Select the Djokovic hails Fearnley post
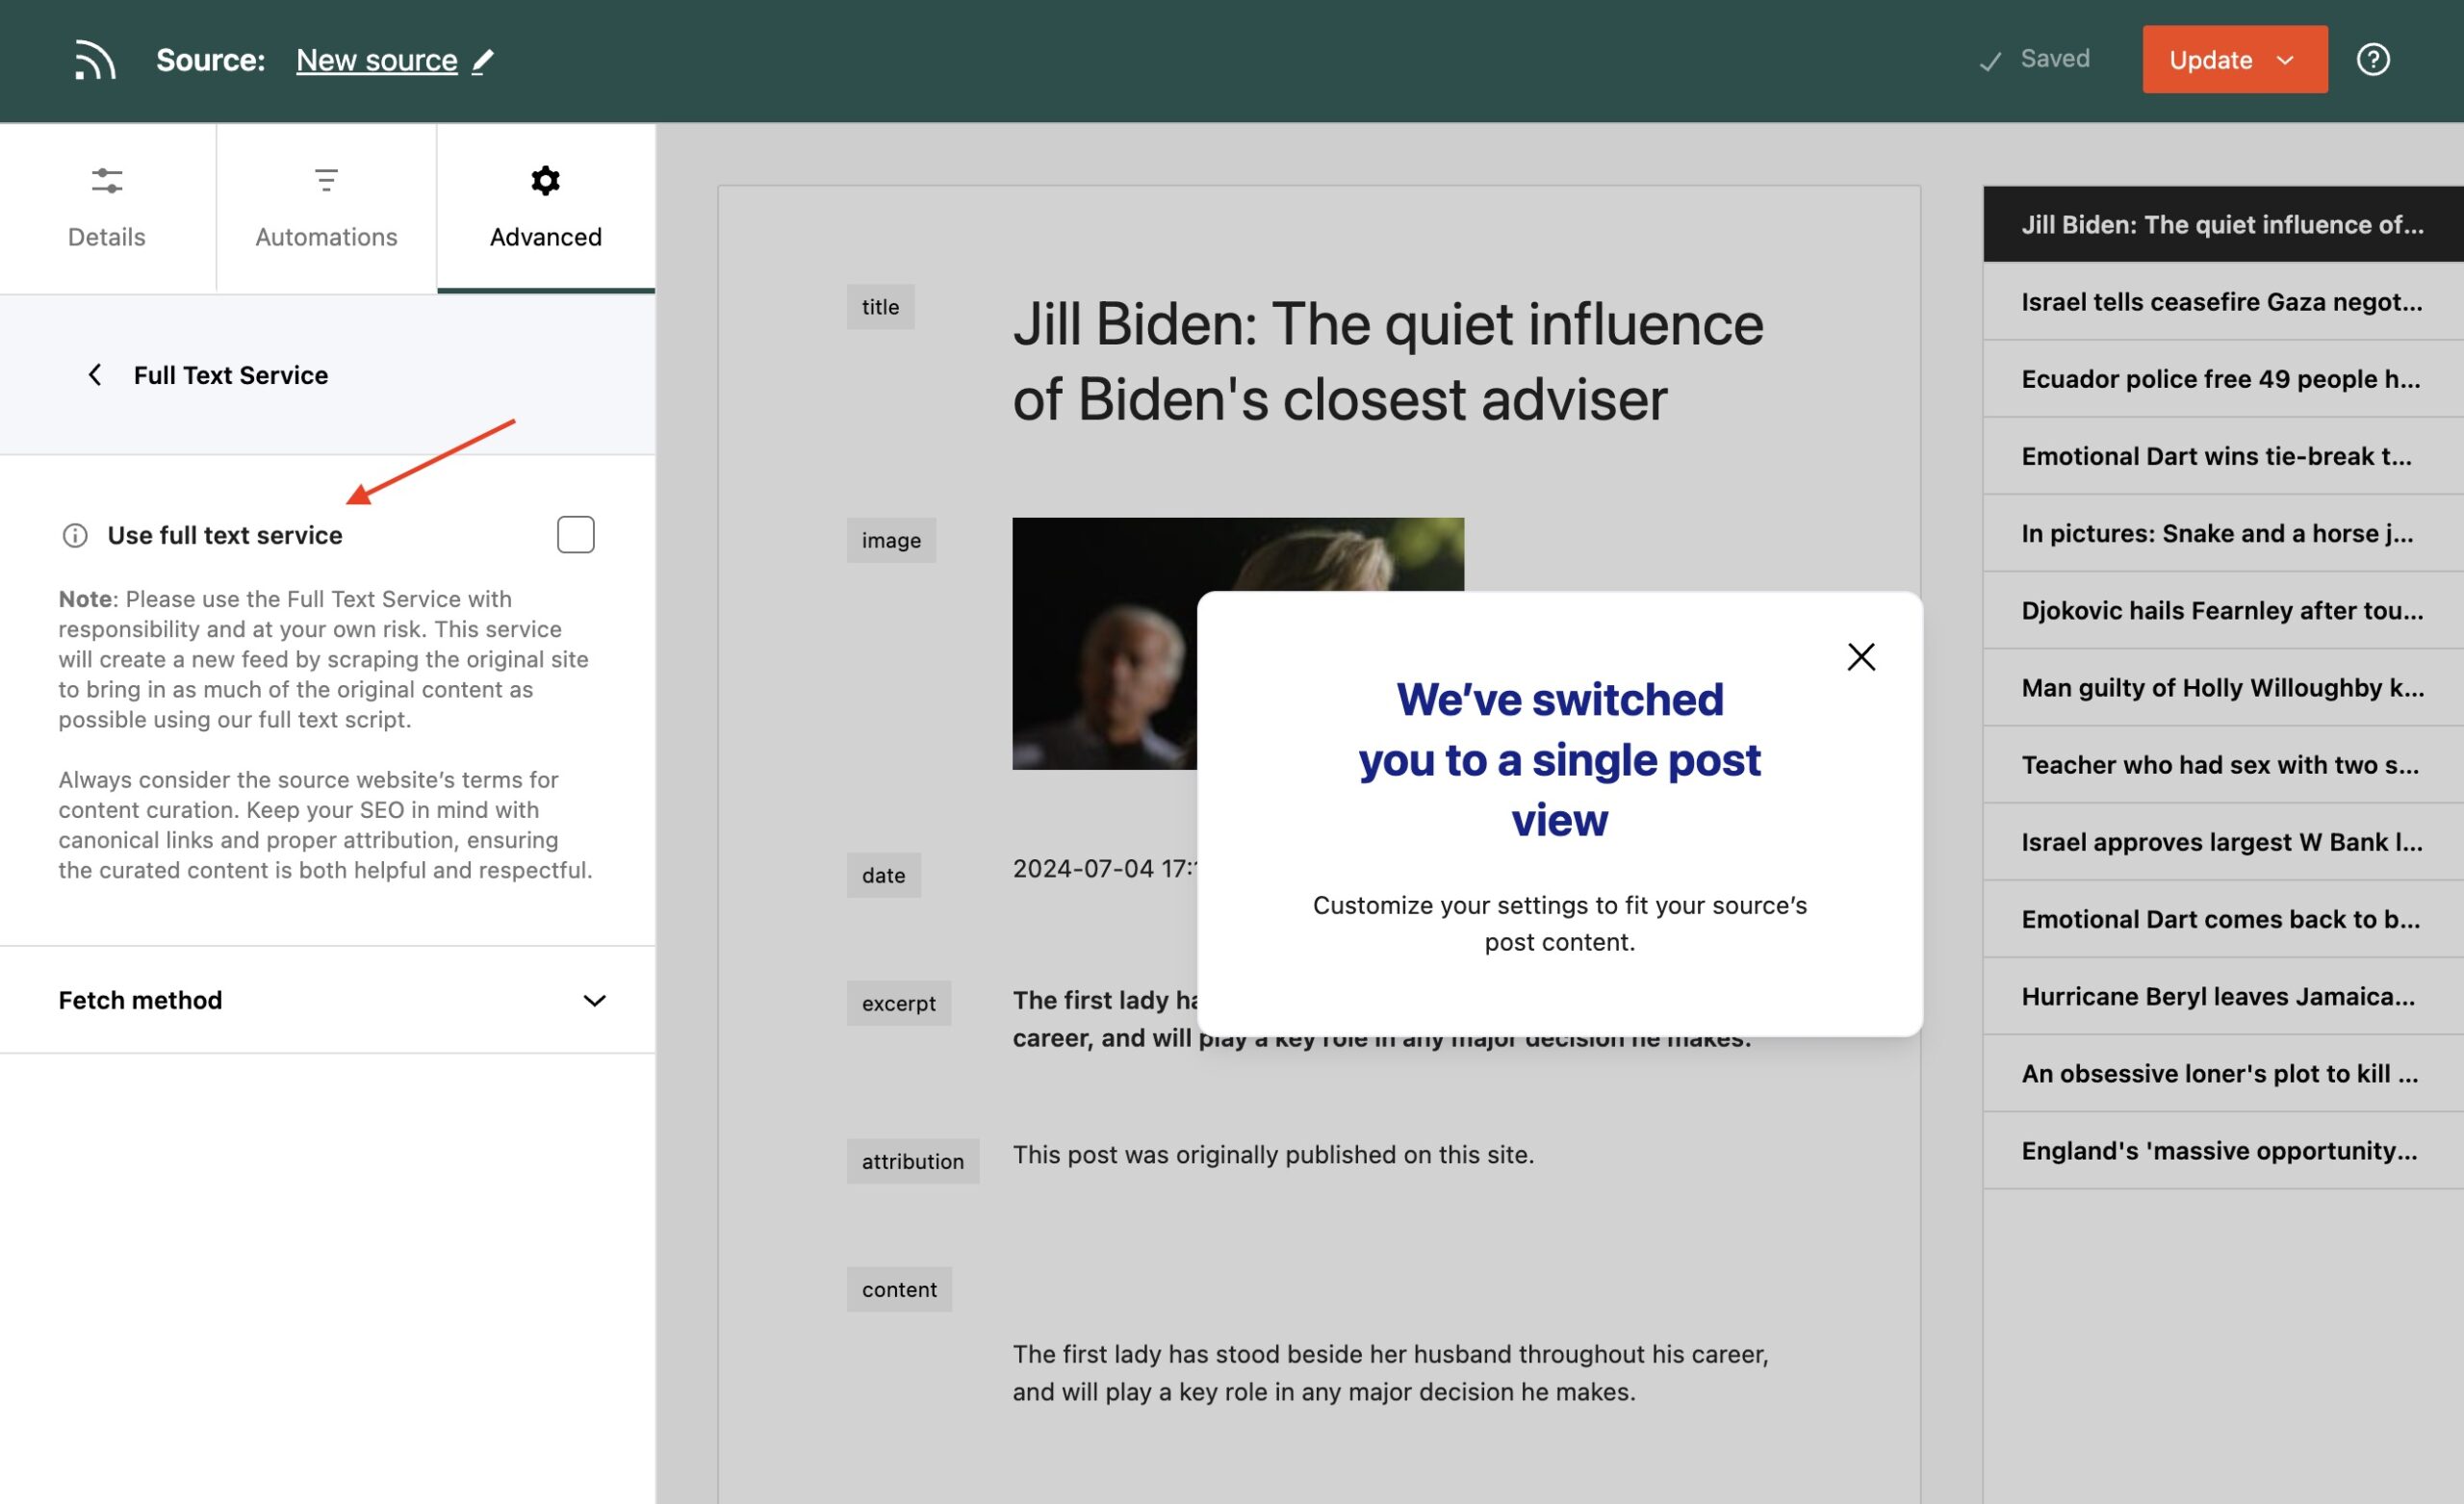The image size is (2464, 1504). [x=2218, y=610]
